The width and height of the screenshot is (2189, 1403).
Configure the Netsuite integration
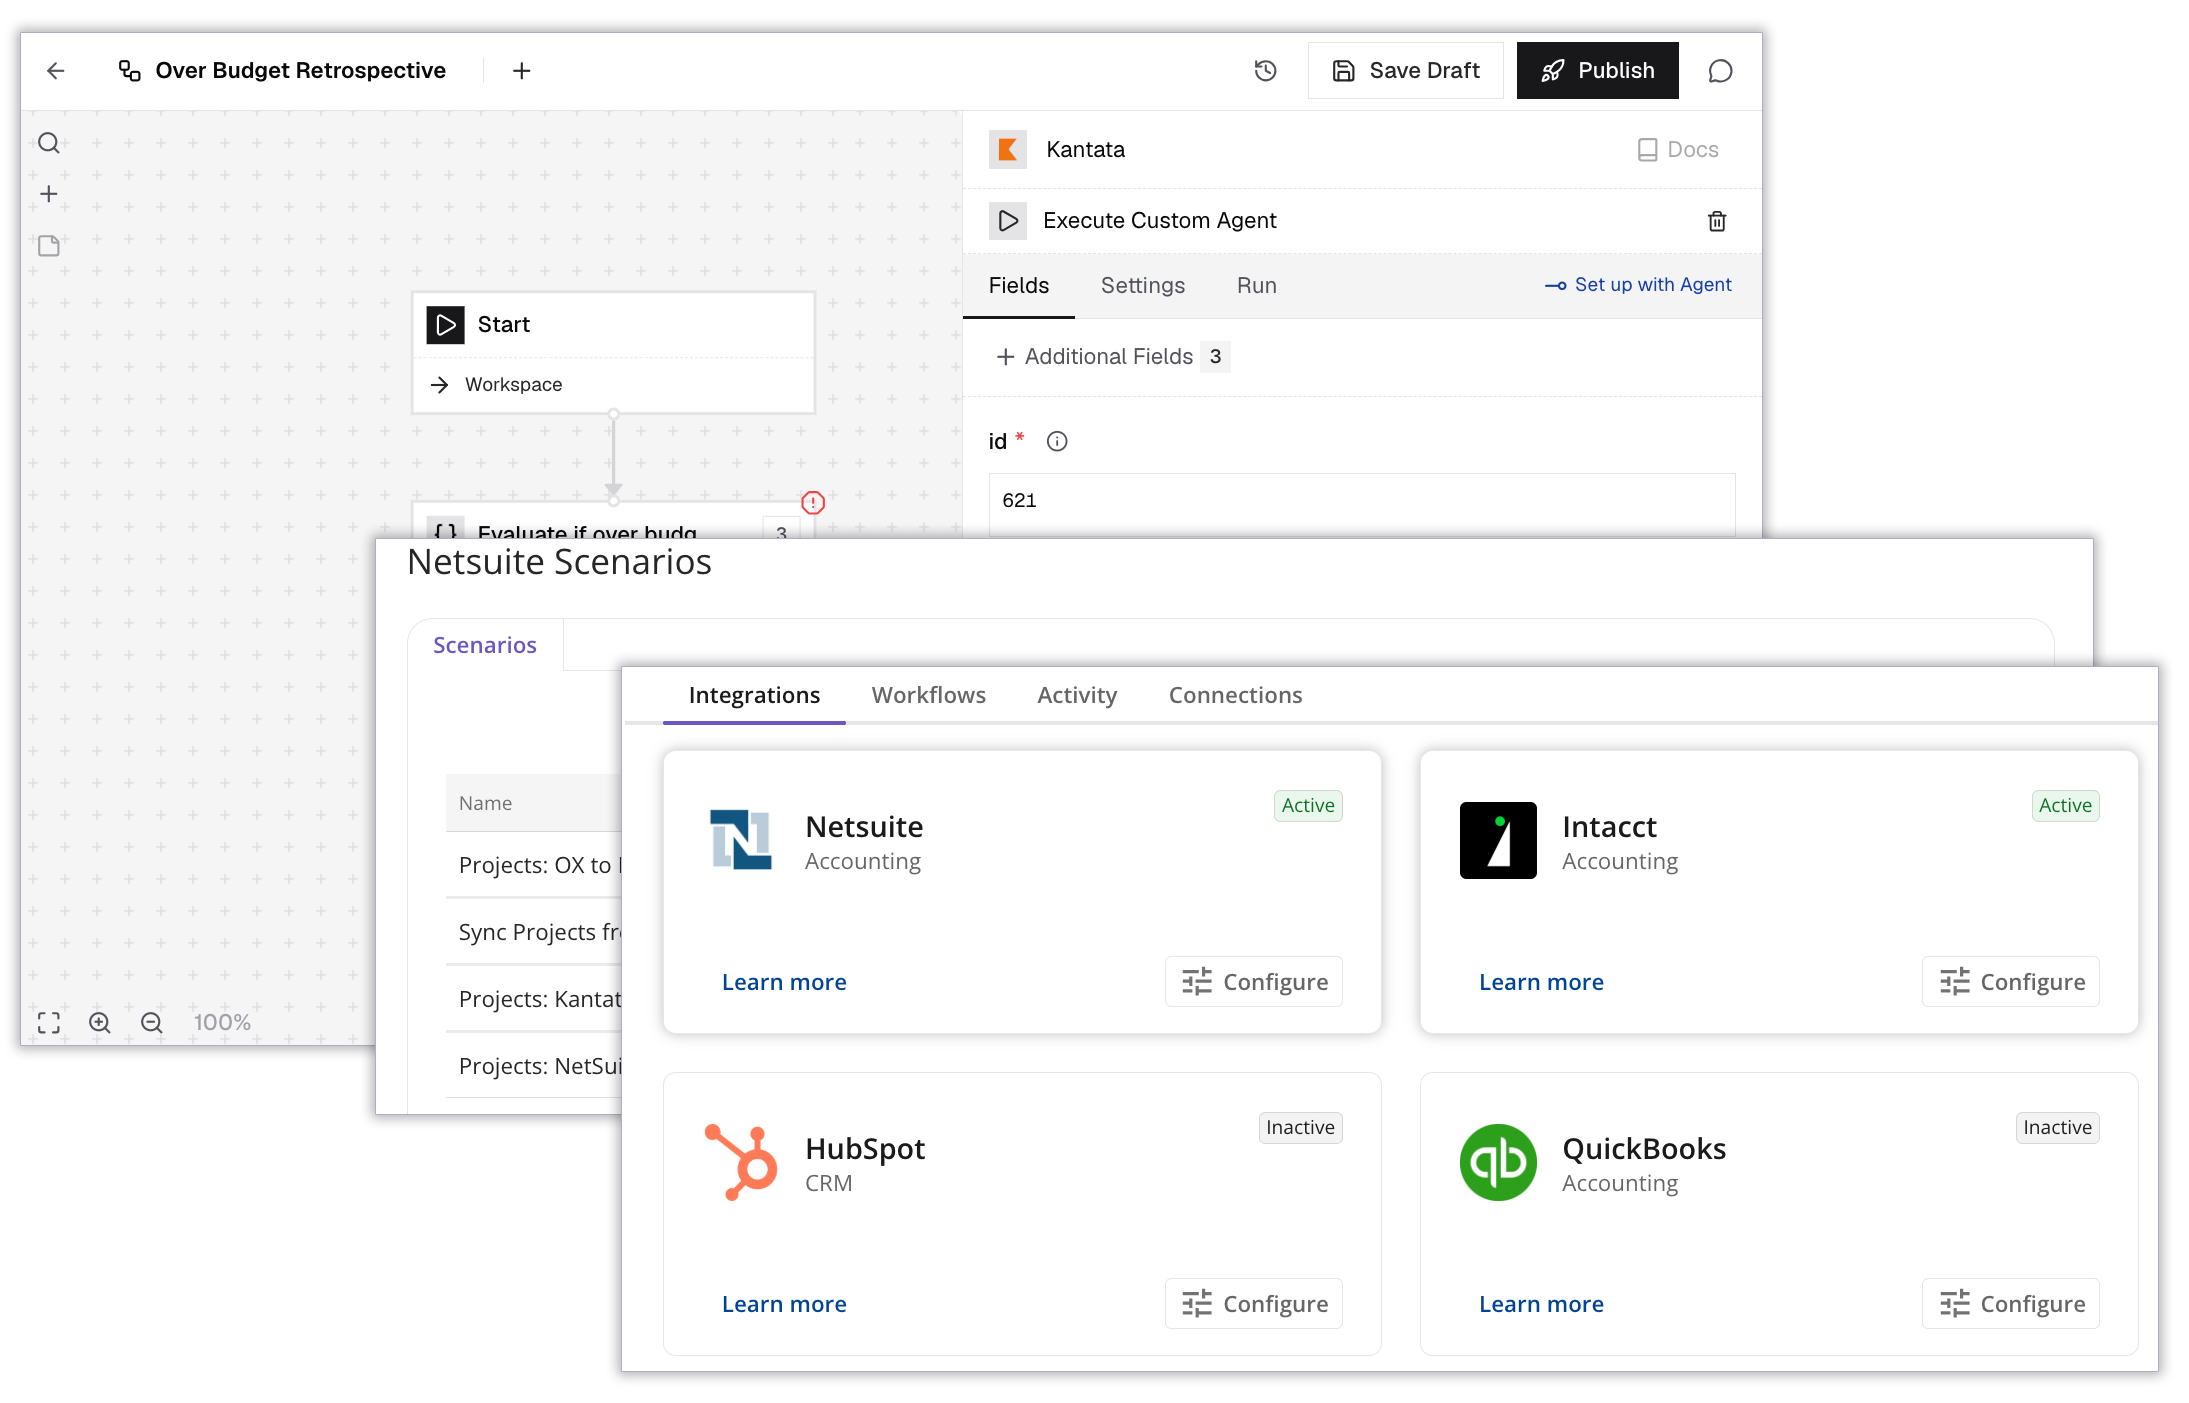click(1254, 982)
